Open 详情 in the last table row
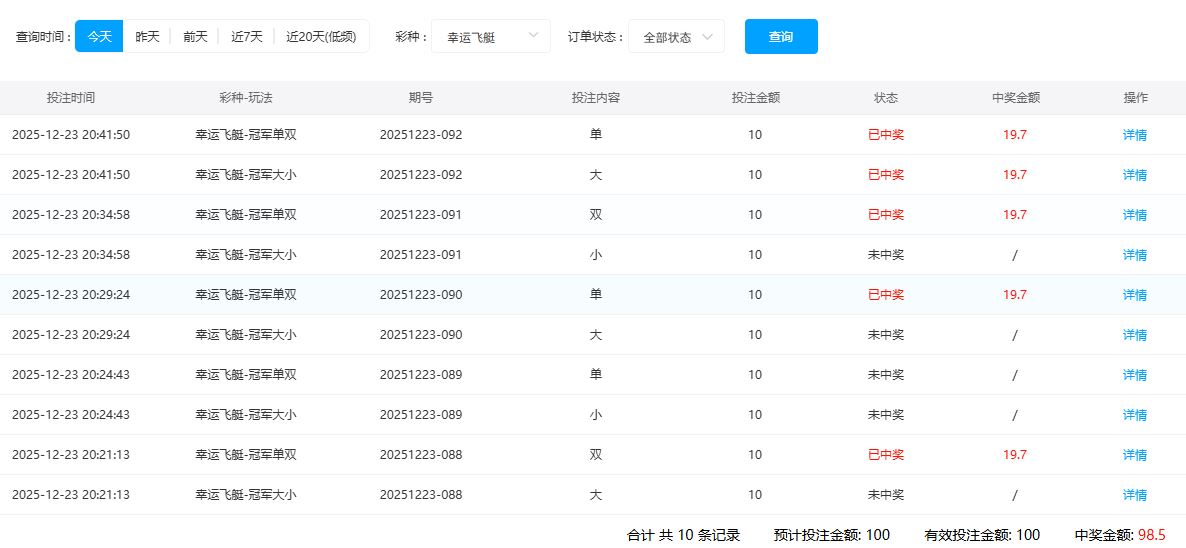The height and width of the screenshot is (548, 1186). point(1134,495)
